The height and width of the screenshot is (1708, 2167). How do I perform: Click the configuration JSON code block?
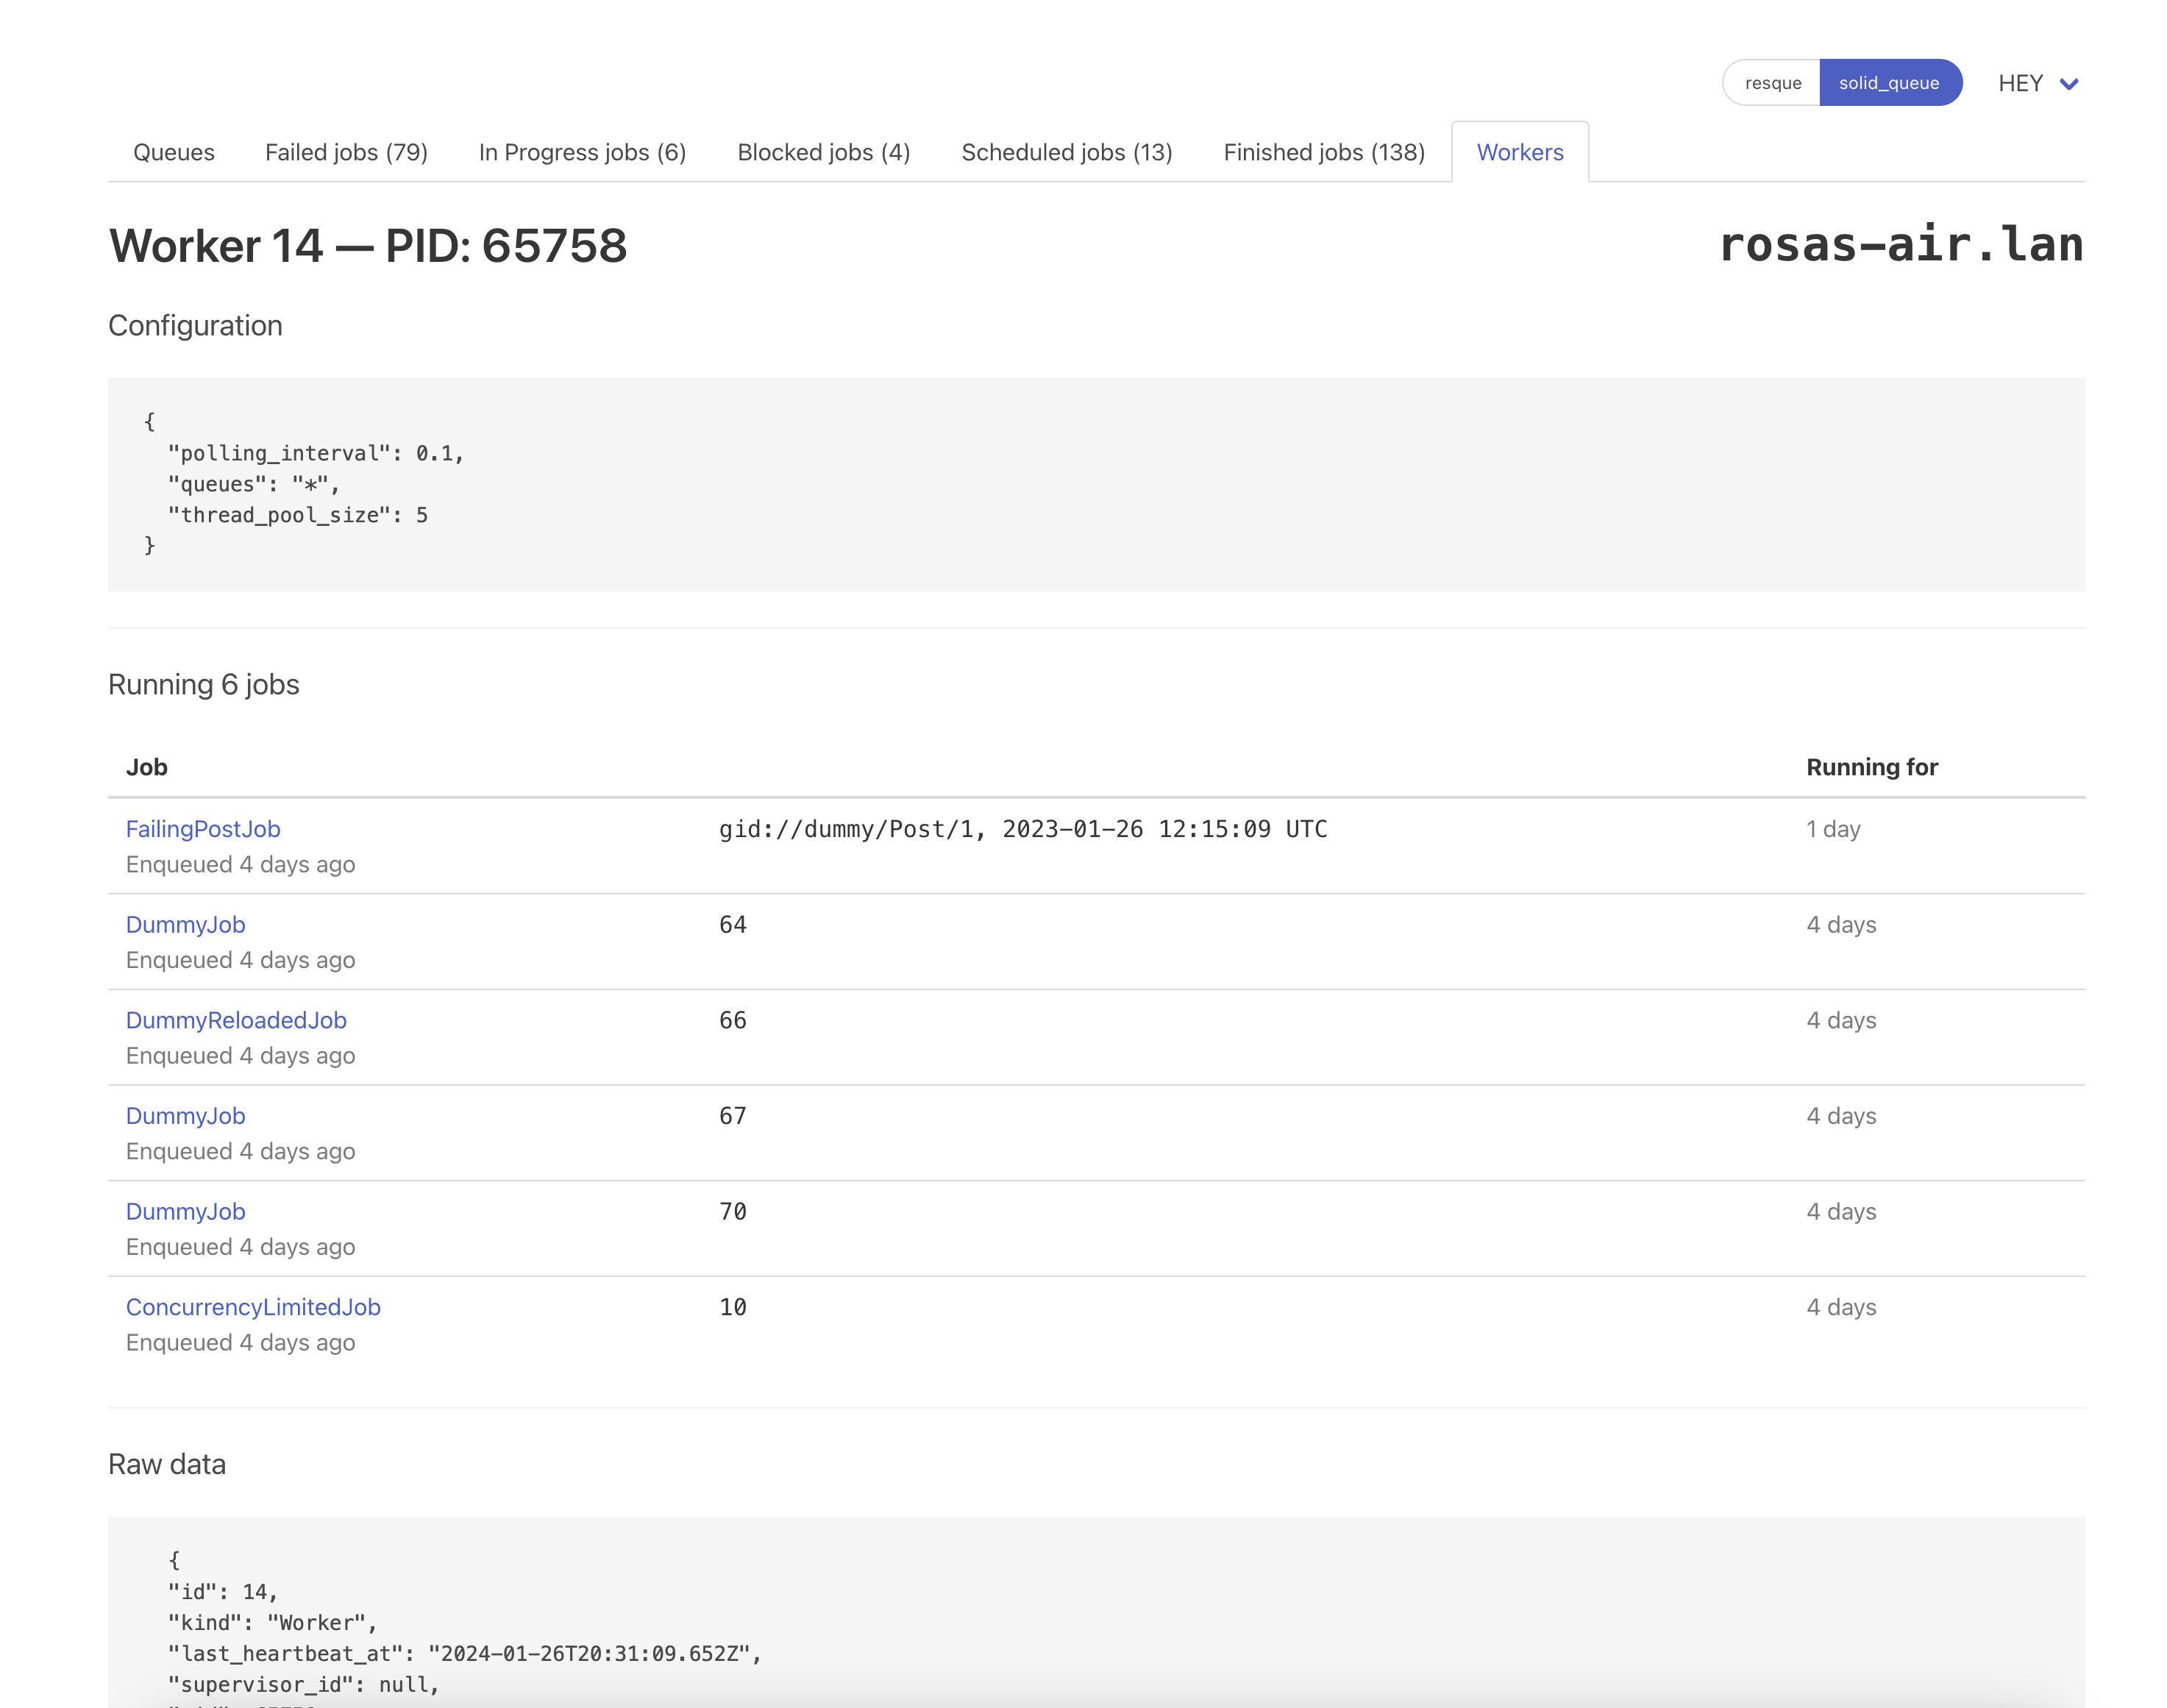pos(1095,484)
